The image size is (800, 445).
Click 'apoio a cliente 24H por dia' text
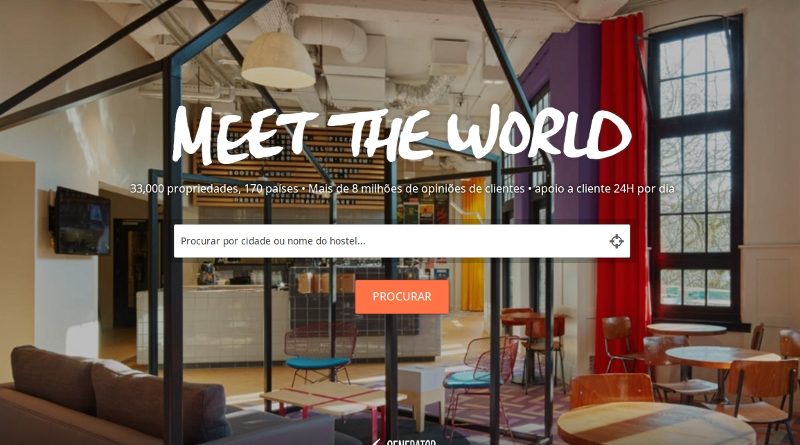604,189
